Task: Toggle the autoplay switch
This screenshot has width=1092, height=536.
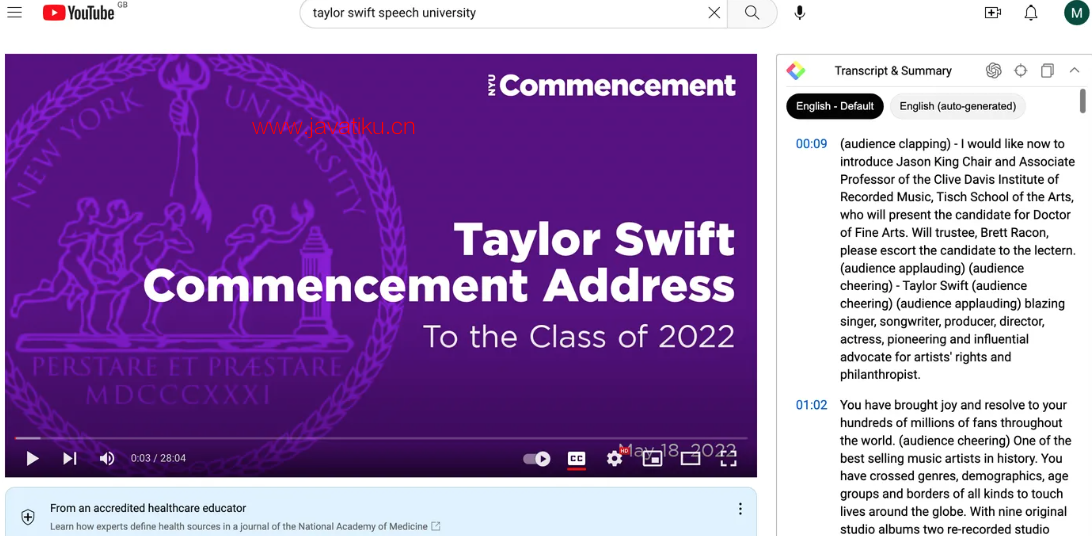Action: [536, 459]
